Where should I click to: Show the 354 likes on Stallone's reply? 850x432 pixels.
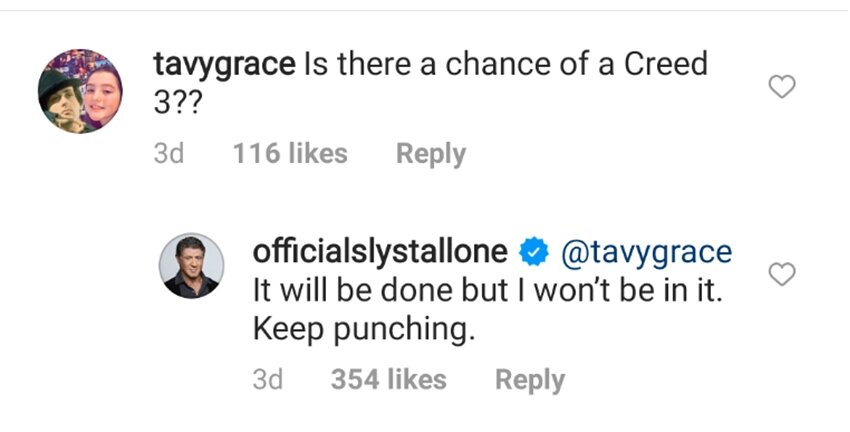pos(388,380)
